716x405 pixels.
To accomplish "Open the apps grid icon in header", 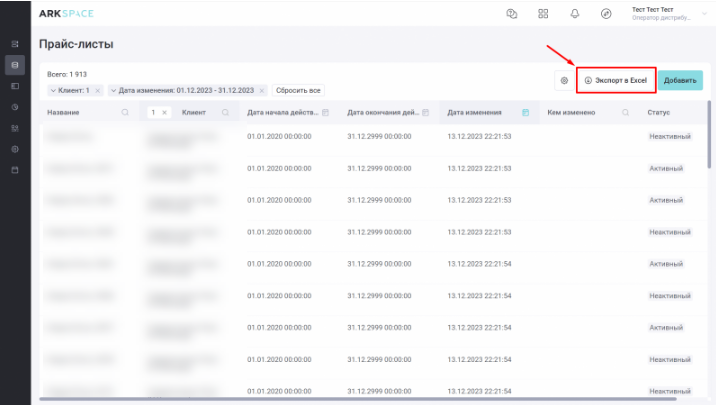I will point(543,14).
